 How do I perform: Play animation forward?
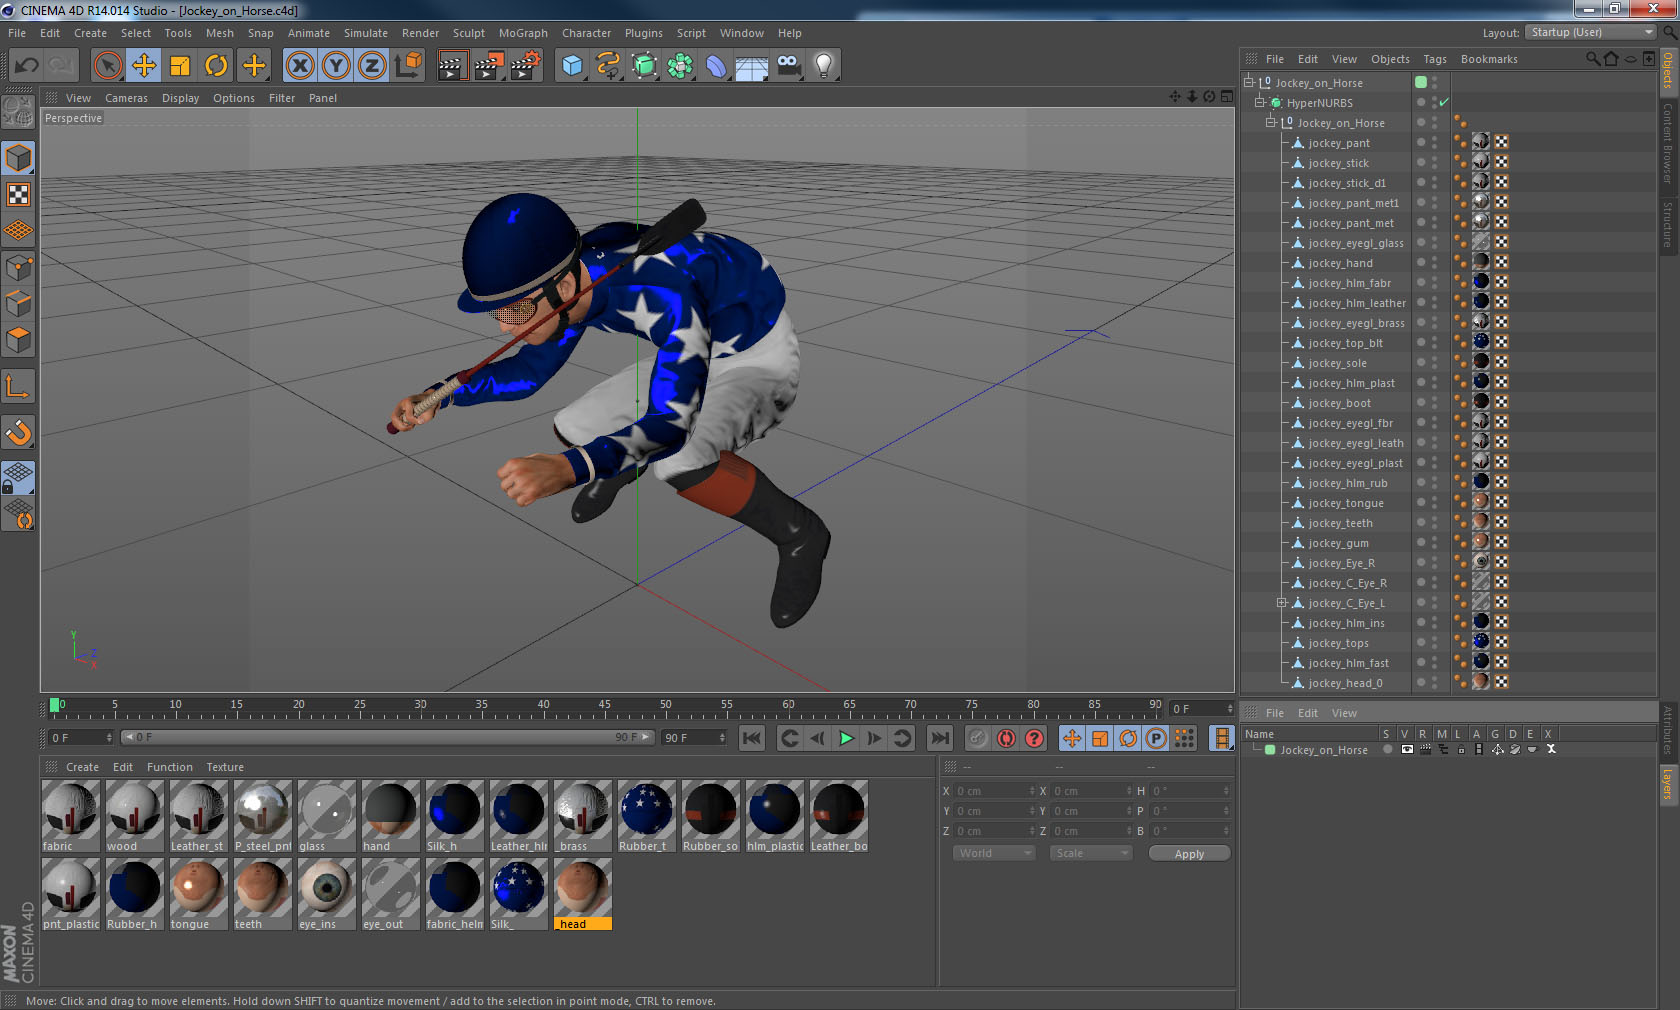(x=846, y=738)
